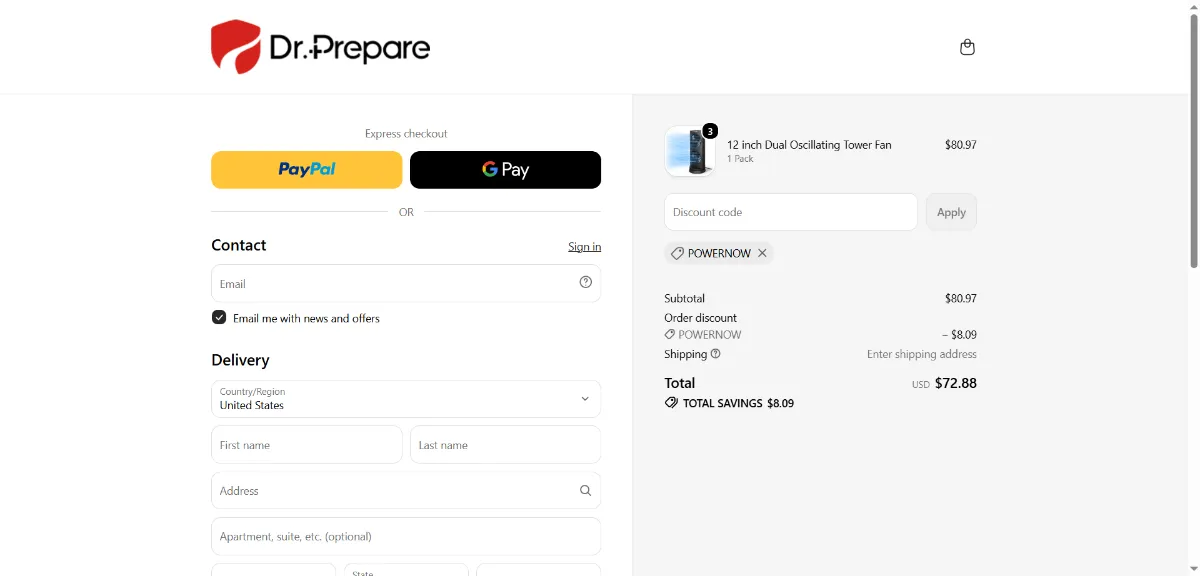The width and height of the screenshot is (1200, 576).
Task: Focus the Discount code field
Action: 791,212
